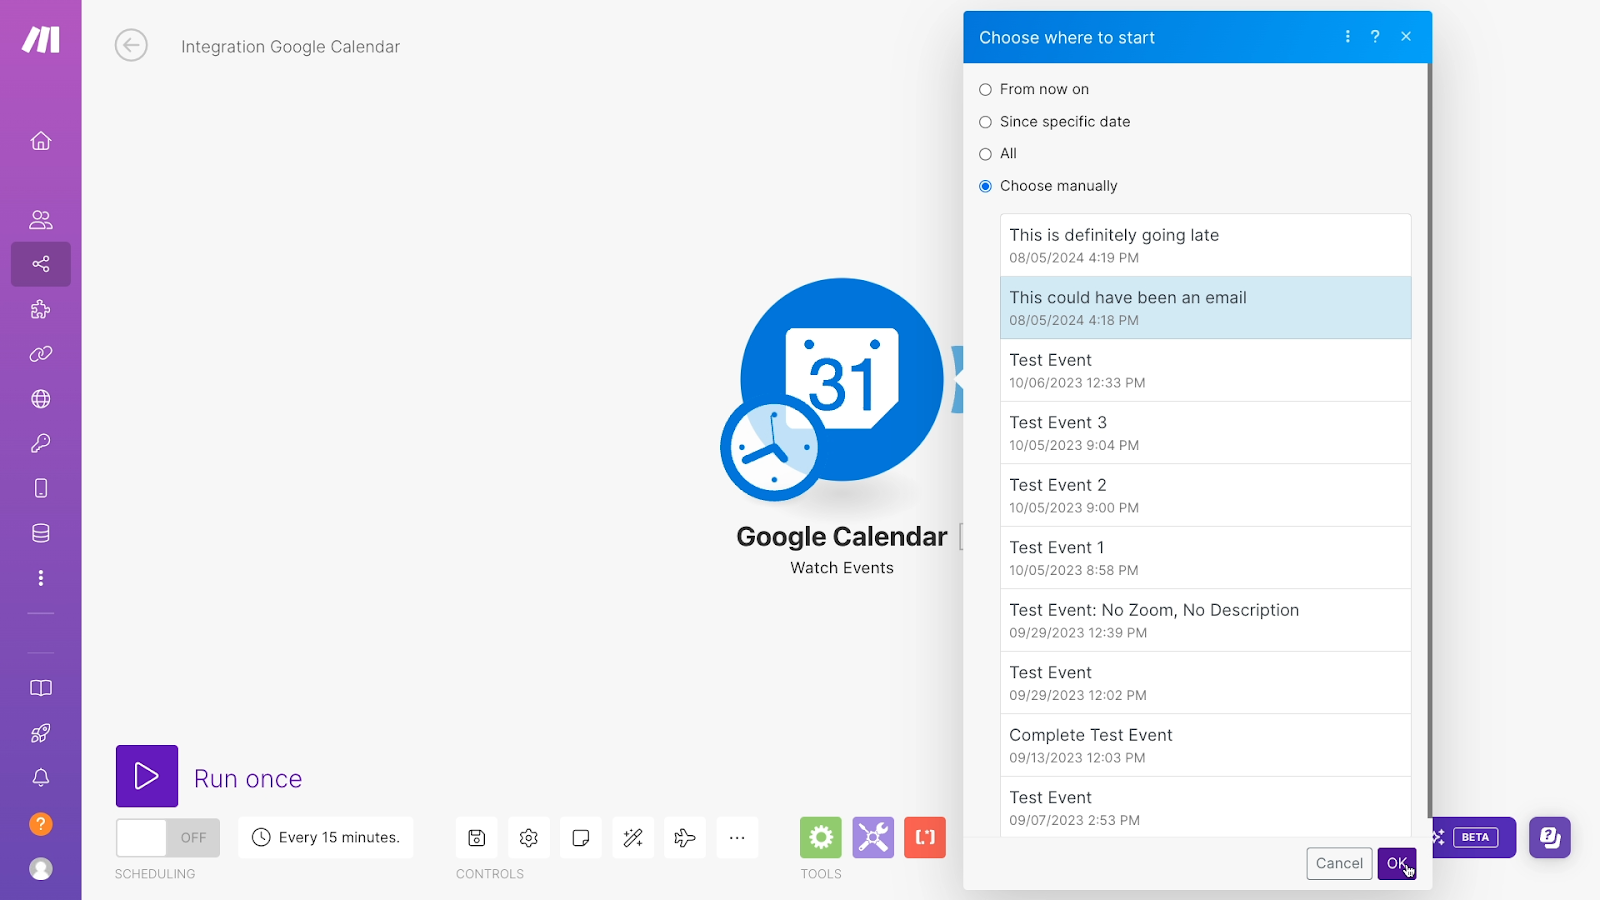Select the Test Event 3 entry
1600x900 pixels.
pyautogui.click(x=1205, y=433)
